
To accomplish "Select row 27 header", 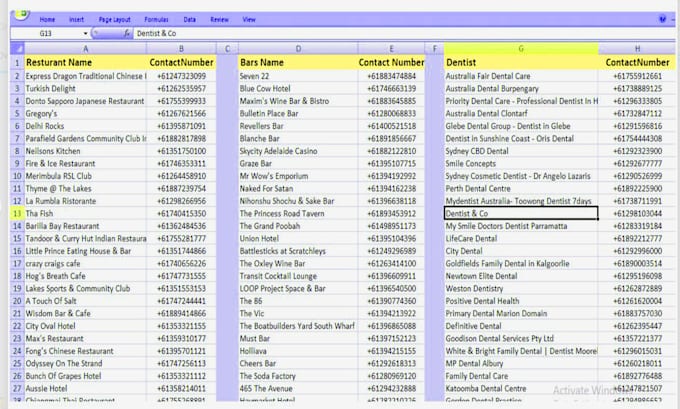I will pos(17,389).
